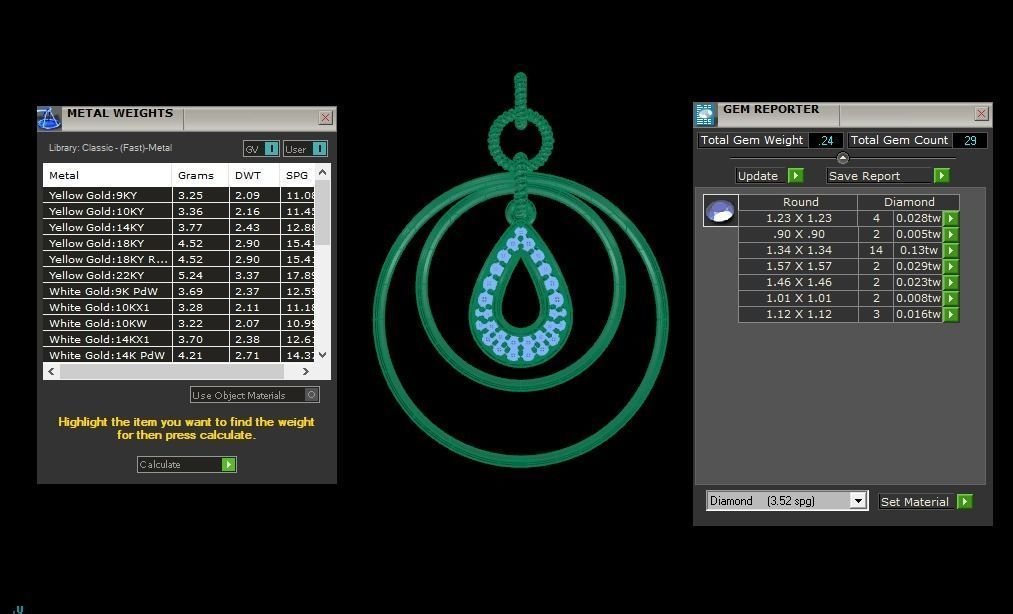
Task: Select Yellow Gold:10KY row
Action: coord(179,211)
